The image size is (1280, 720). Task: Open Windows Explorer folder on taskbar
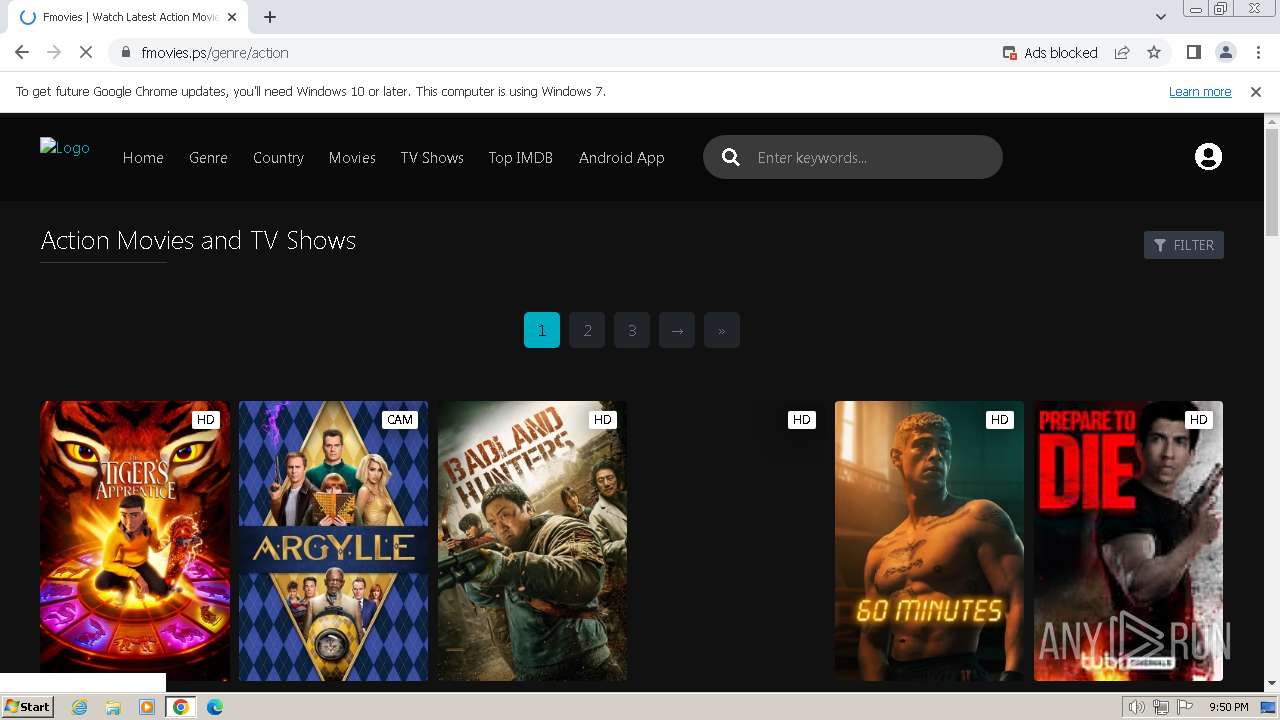click(x=113, y=707)
